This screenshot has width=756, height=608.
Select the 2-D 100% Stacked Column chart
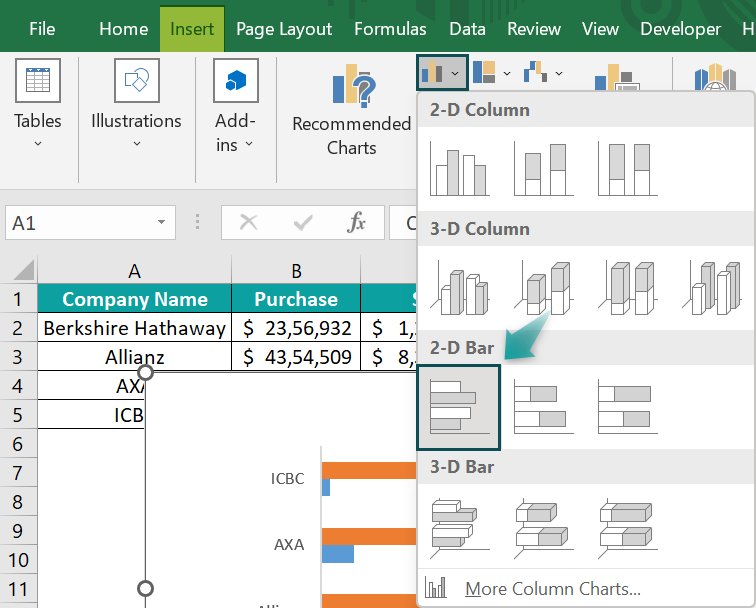(x=627, y=168)
